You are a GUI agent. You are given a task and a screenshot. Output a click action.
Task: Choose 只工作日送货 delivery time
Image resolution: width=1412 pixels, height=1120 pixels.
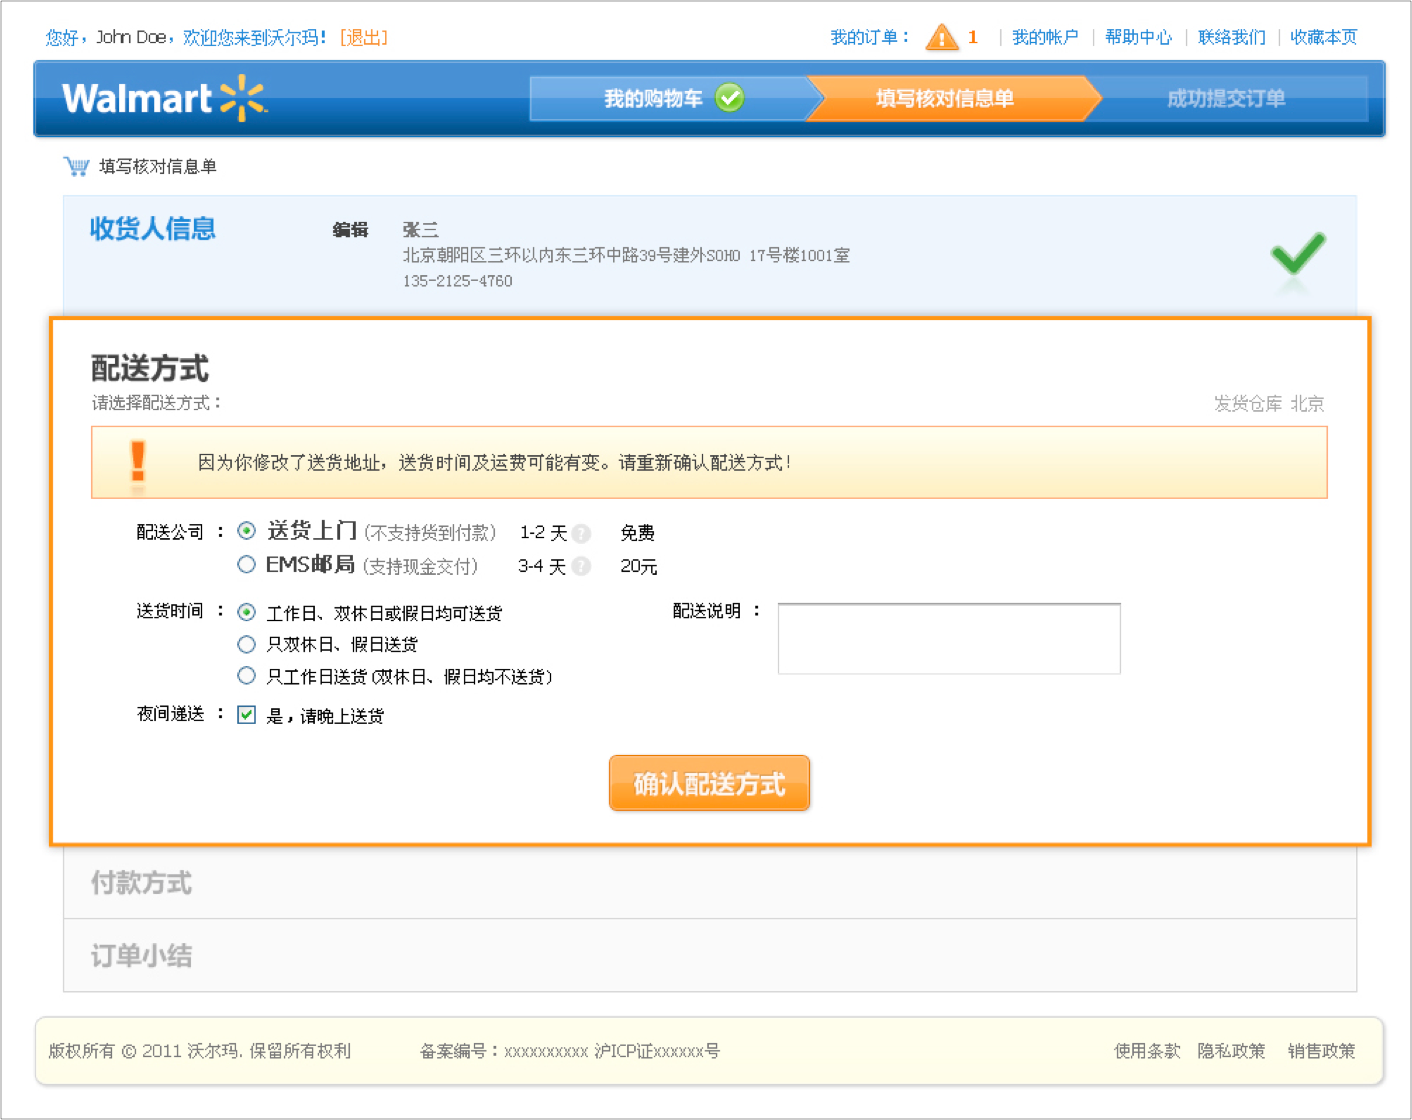[x=246, y=676]
